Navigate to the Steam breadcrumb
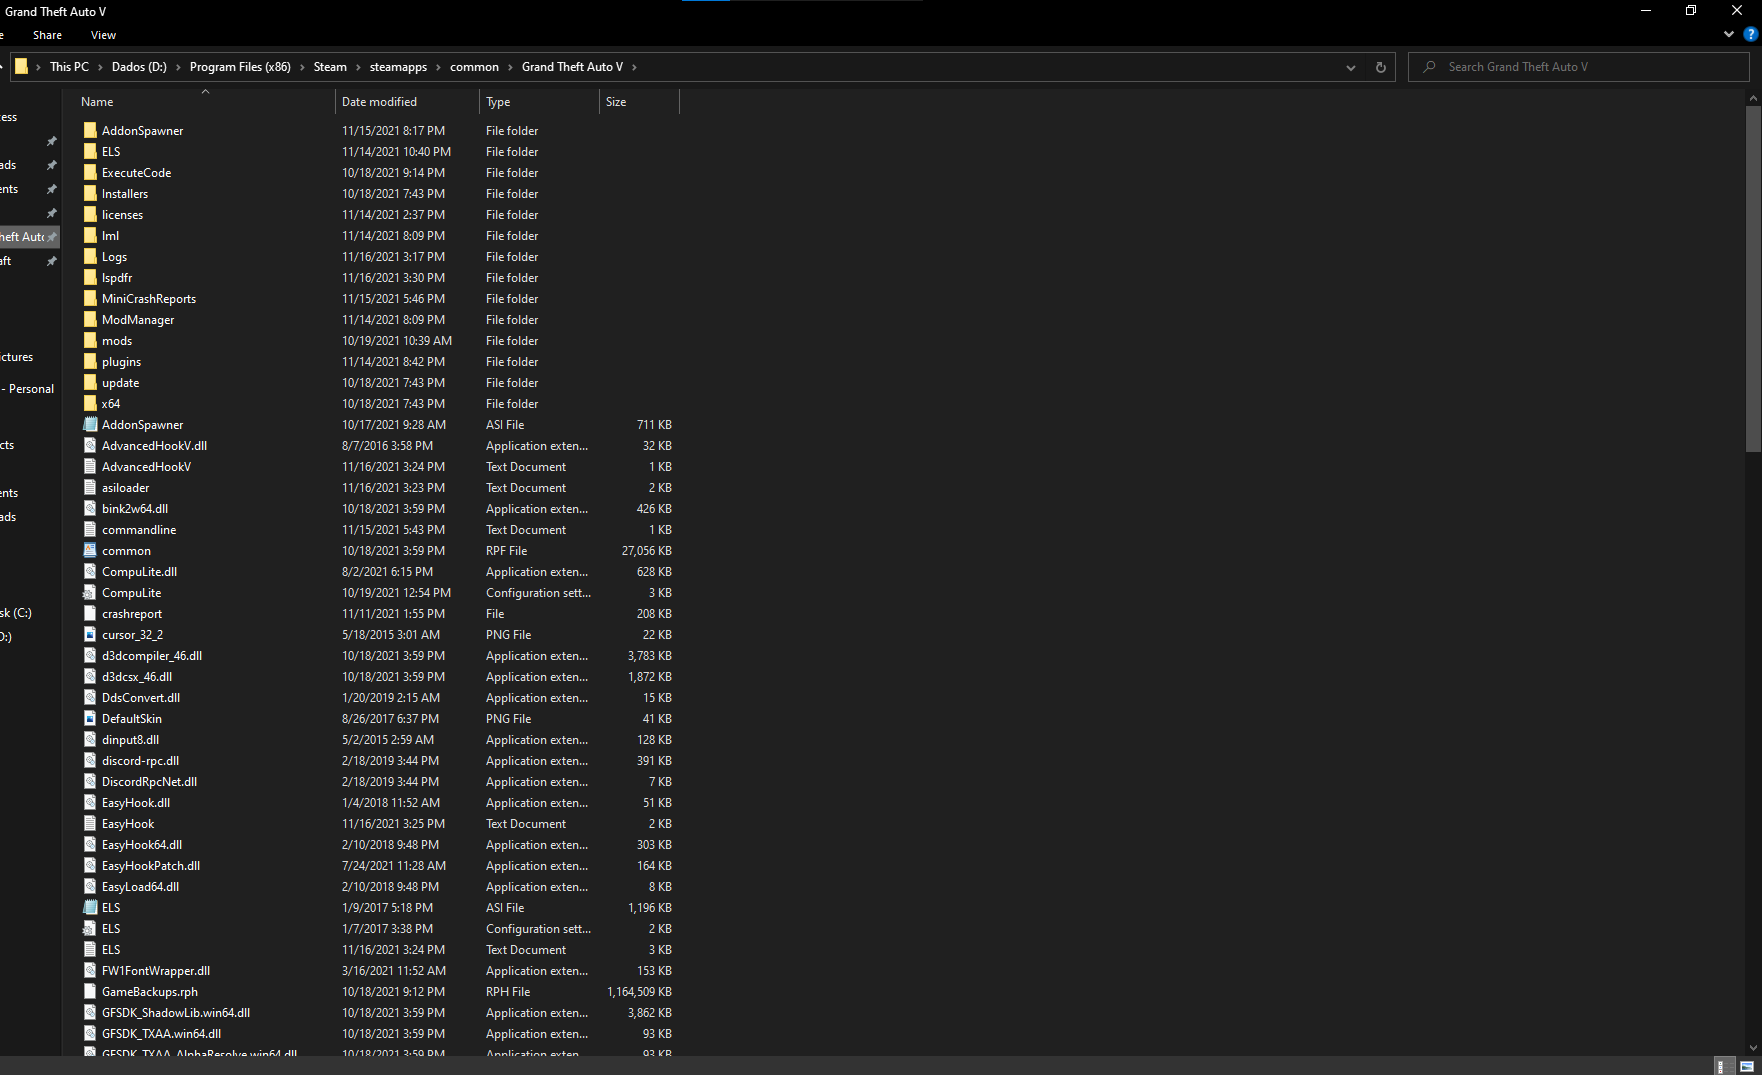The width and height of the screenshot is (1762, 1075). tap(330, 67)
